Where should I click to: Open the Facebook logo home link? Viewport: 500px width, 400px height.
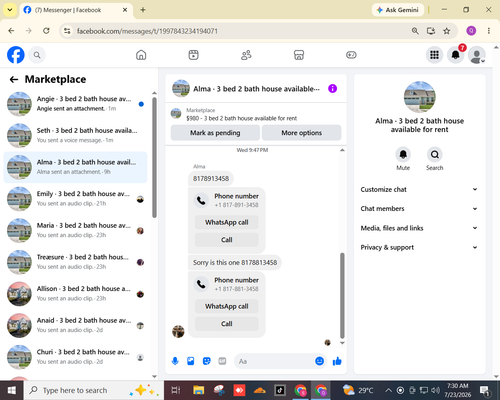[16, 55]
